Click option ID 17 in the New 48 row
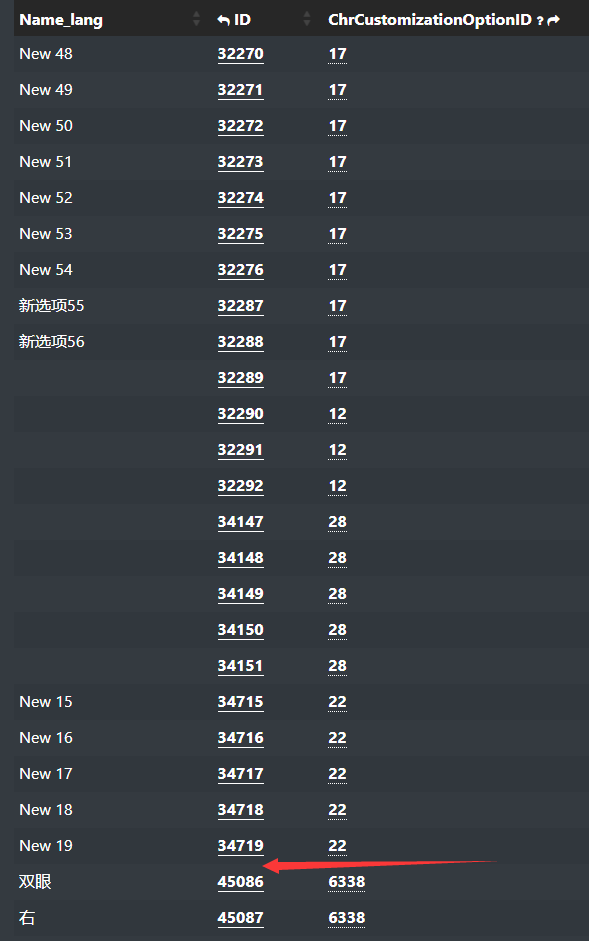589x941 pixels. tap(337, 54)
